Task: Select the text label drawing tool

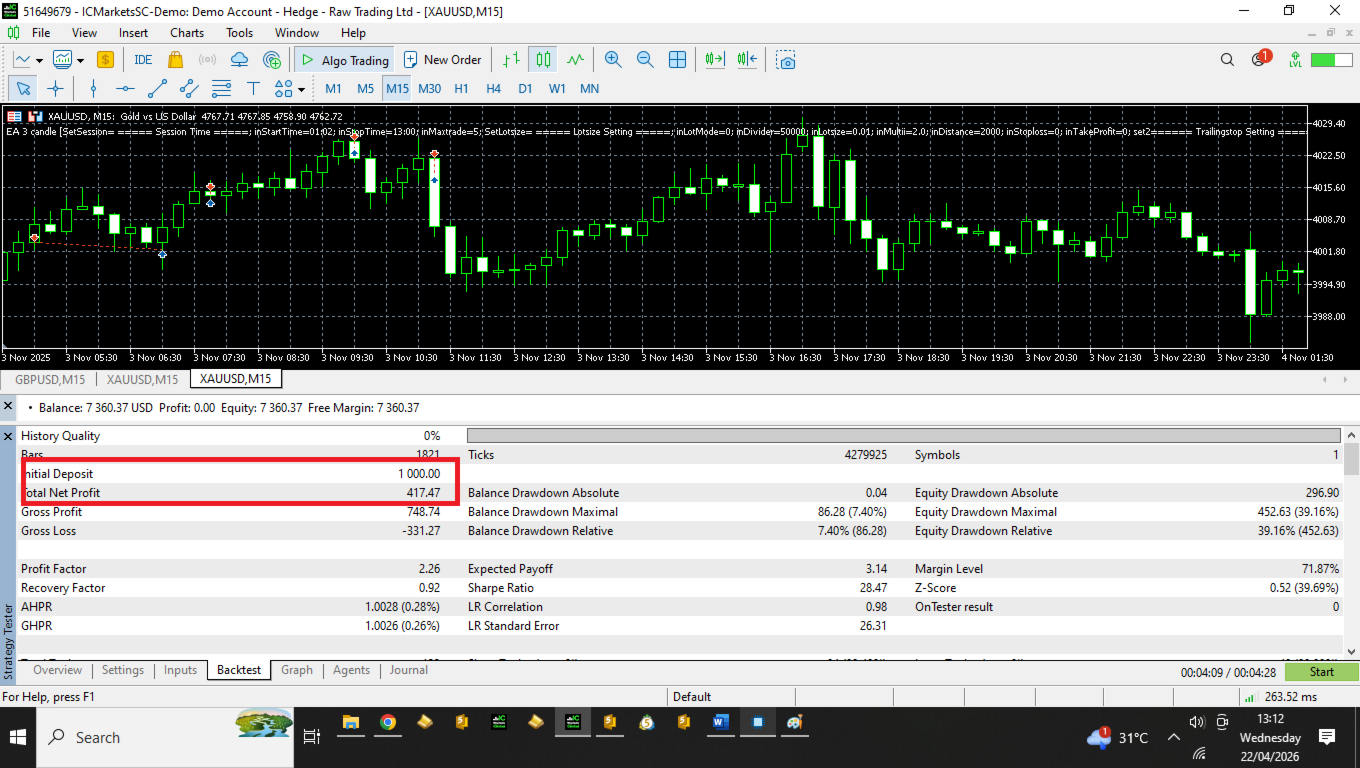Action: 253,88
